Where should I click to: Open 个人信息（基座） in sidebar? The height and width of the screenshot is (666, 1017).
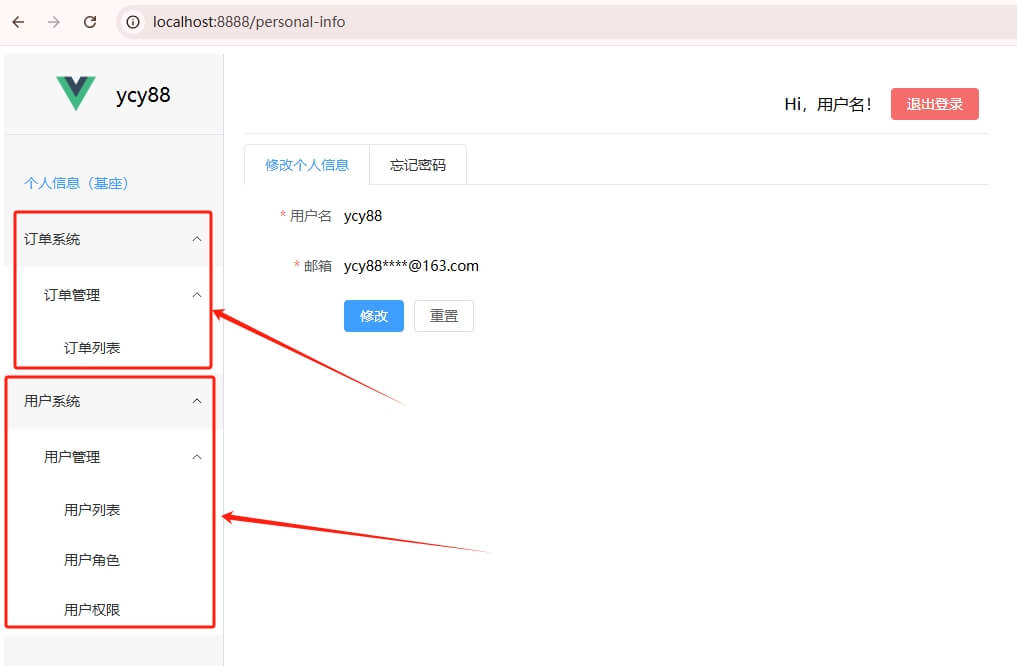click(x=76, y=183)
